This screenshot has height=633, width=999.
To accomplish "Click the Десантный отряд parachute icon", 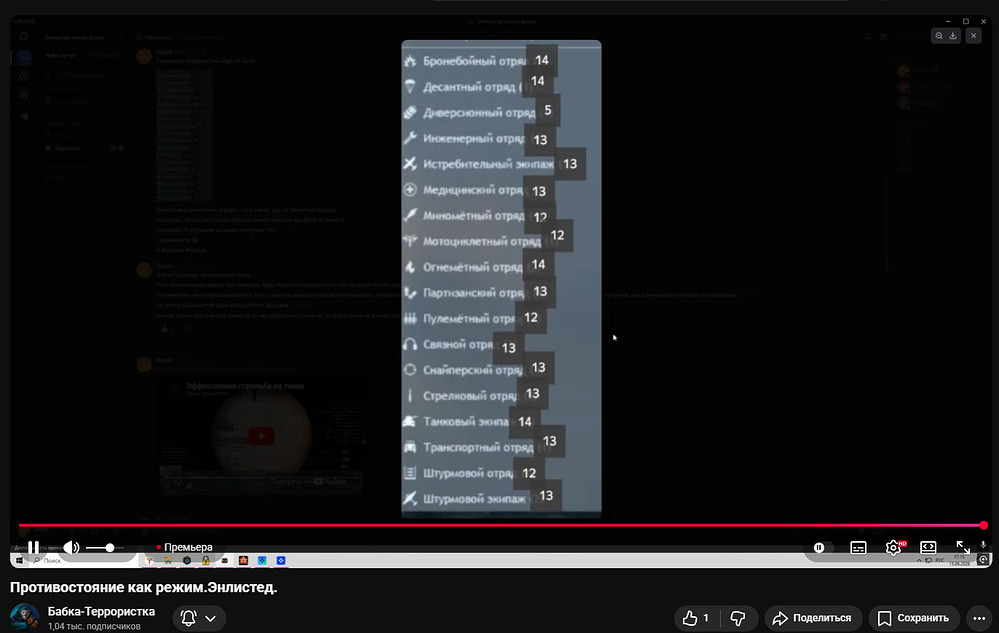I will coord(410,87).
